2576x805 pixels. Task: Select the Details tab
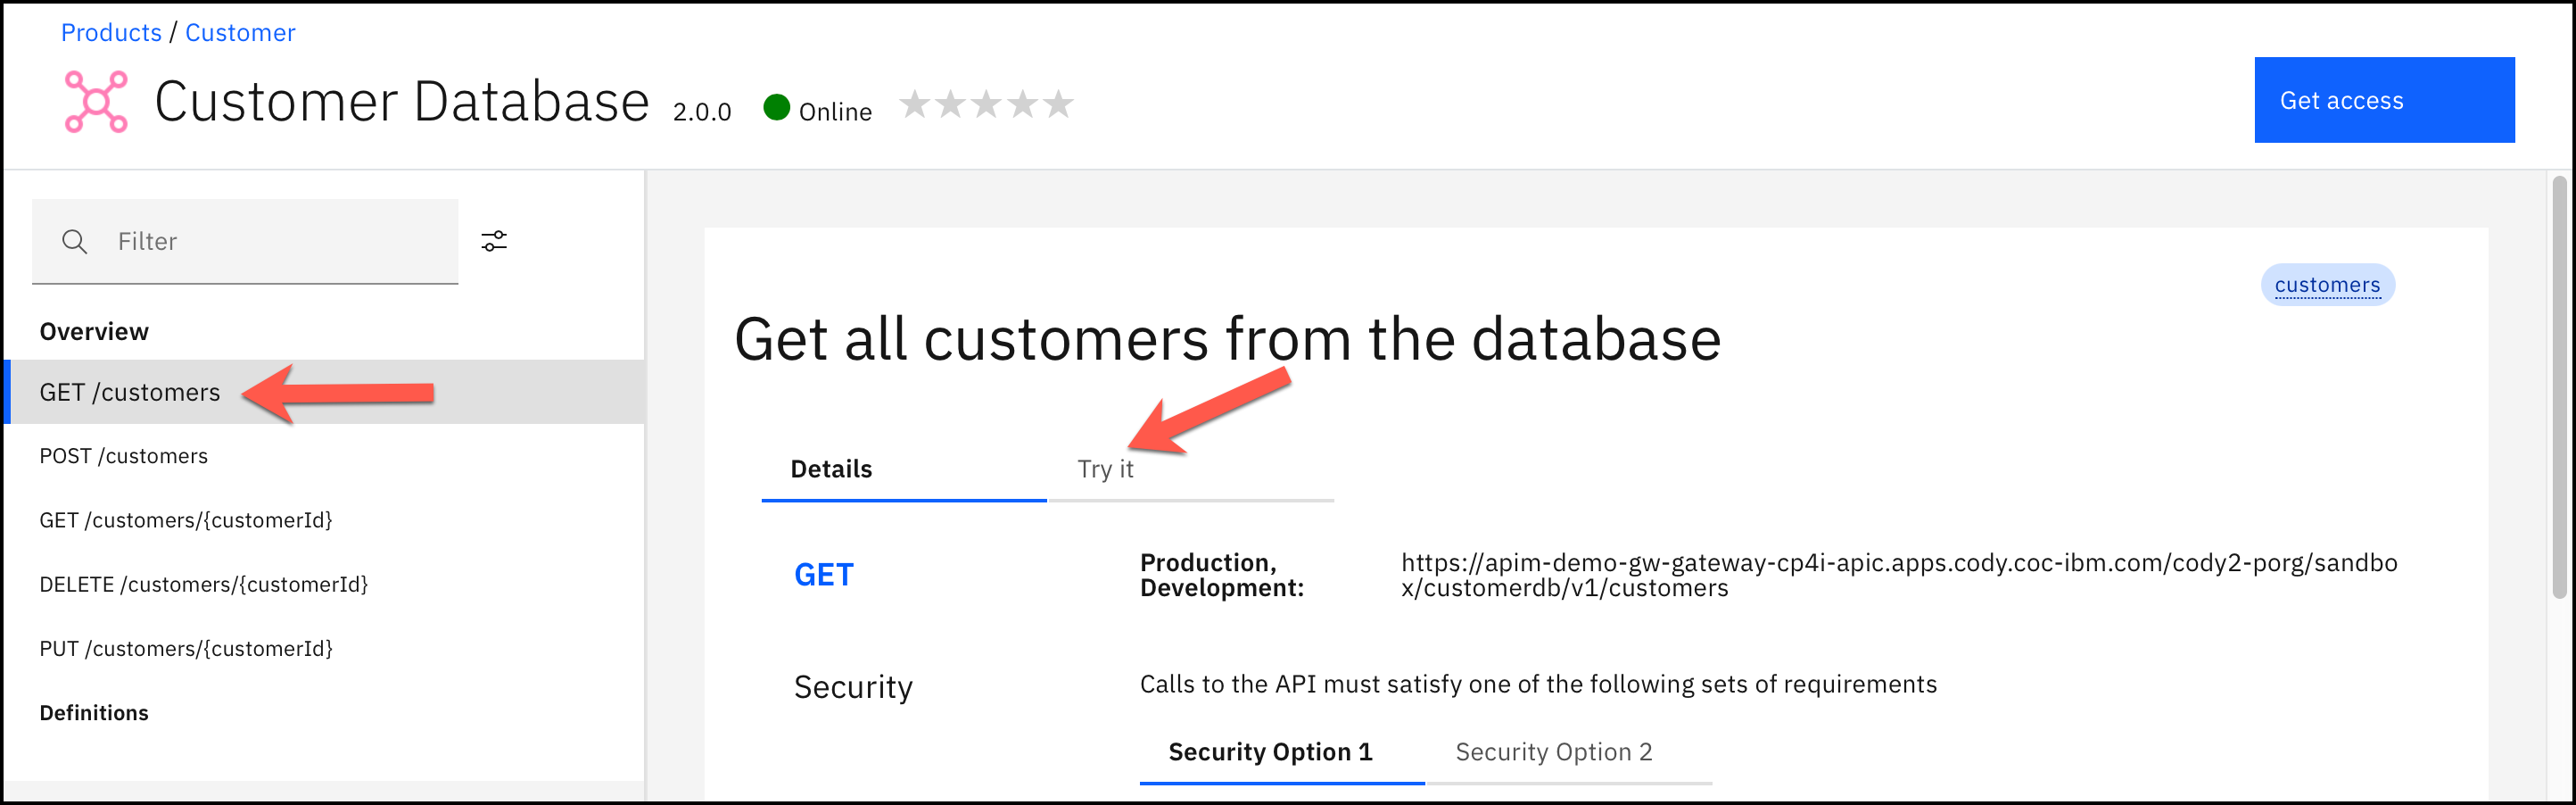[831, 469]
